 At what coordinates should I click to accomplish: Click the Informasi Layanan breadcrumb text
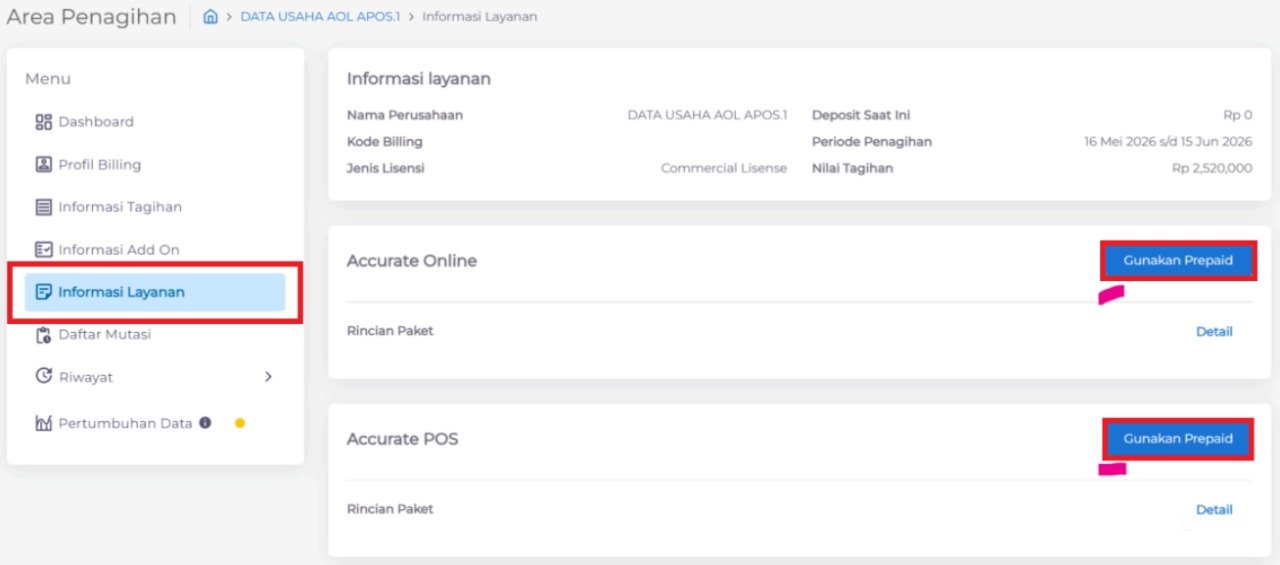(479, 17)
